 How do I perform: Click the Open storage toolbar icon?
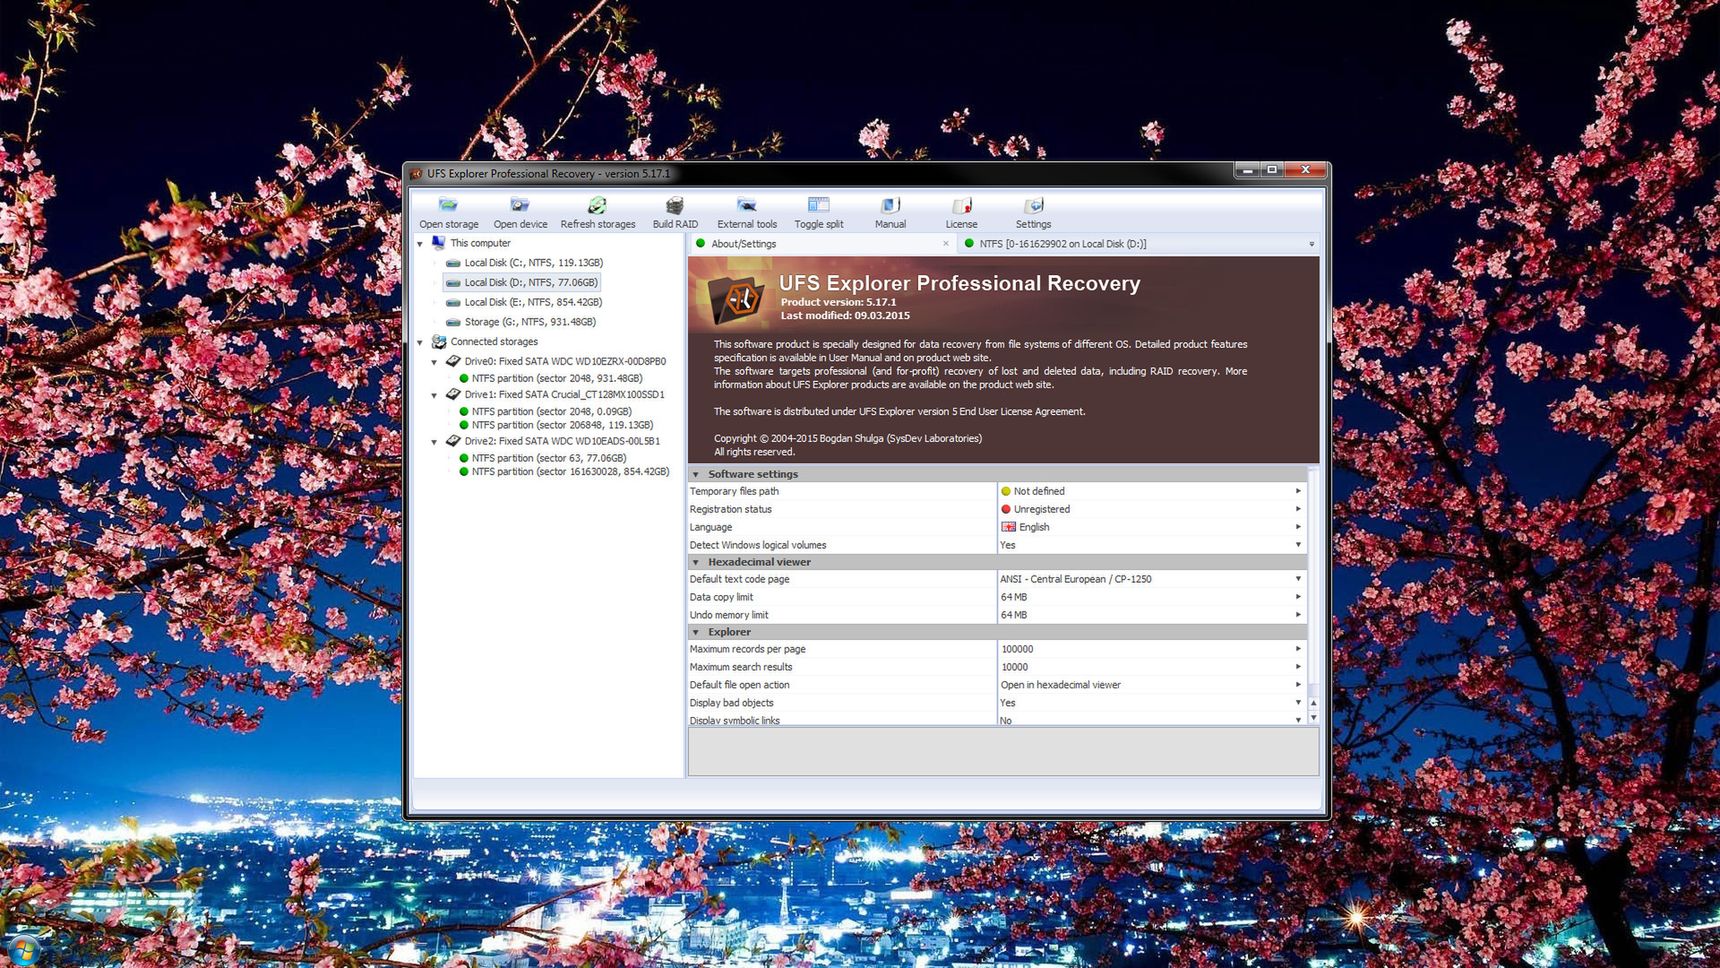tap(448, 206)
